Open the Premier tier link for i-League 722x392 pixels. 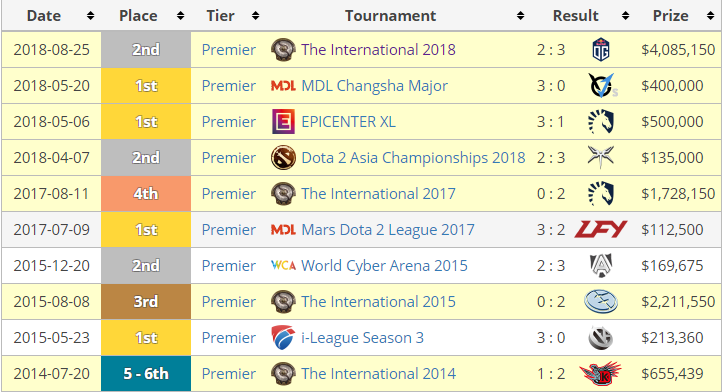[228, 338]
